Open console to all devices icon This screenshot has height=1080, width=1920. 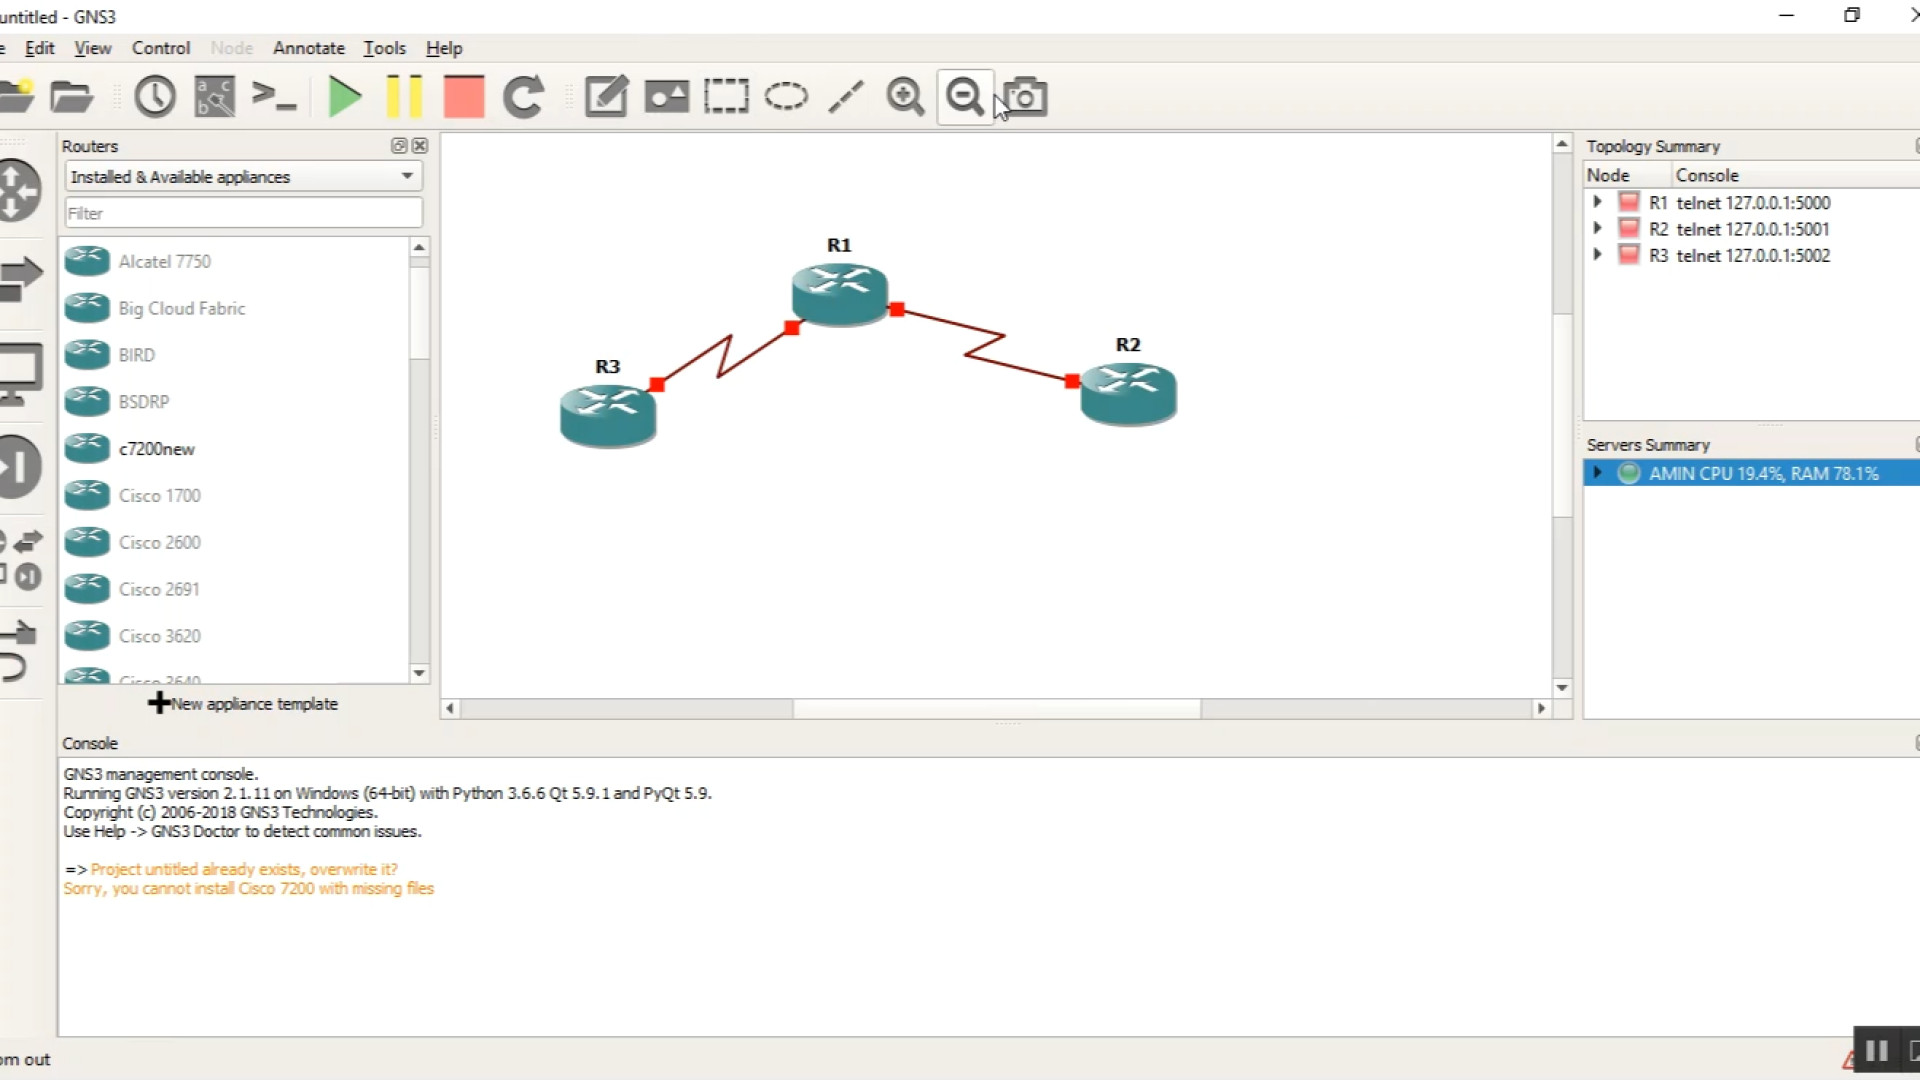pos(273,97)
